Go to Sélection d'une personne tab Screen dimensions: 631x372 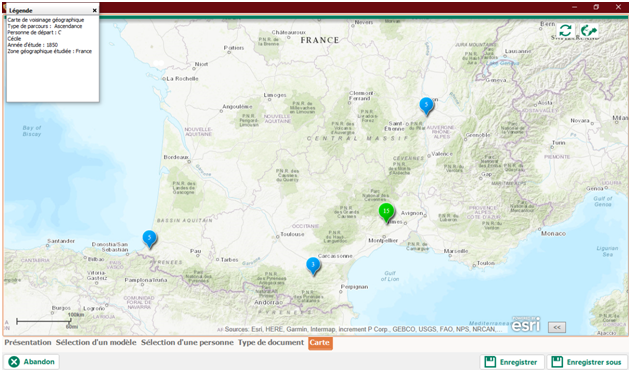point(187,343)
